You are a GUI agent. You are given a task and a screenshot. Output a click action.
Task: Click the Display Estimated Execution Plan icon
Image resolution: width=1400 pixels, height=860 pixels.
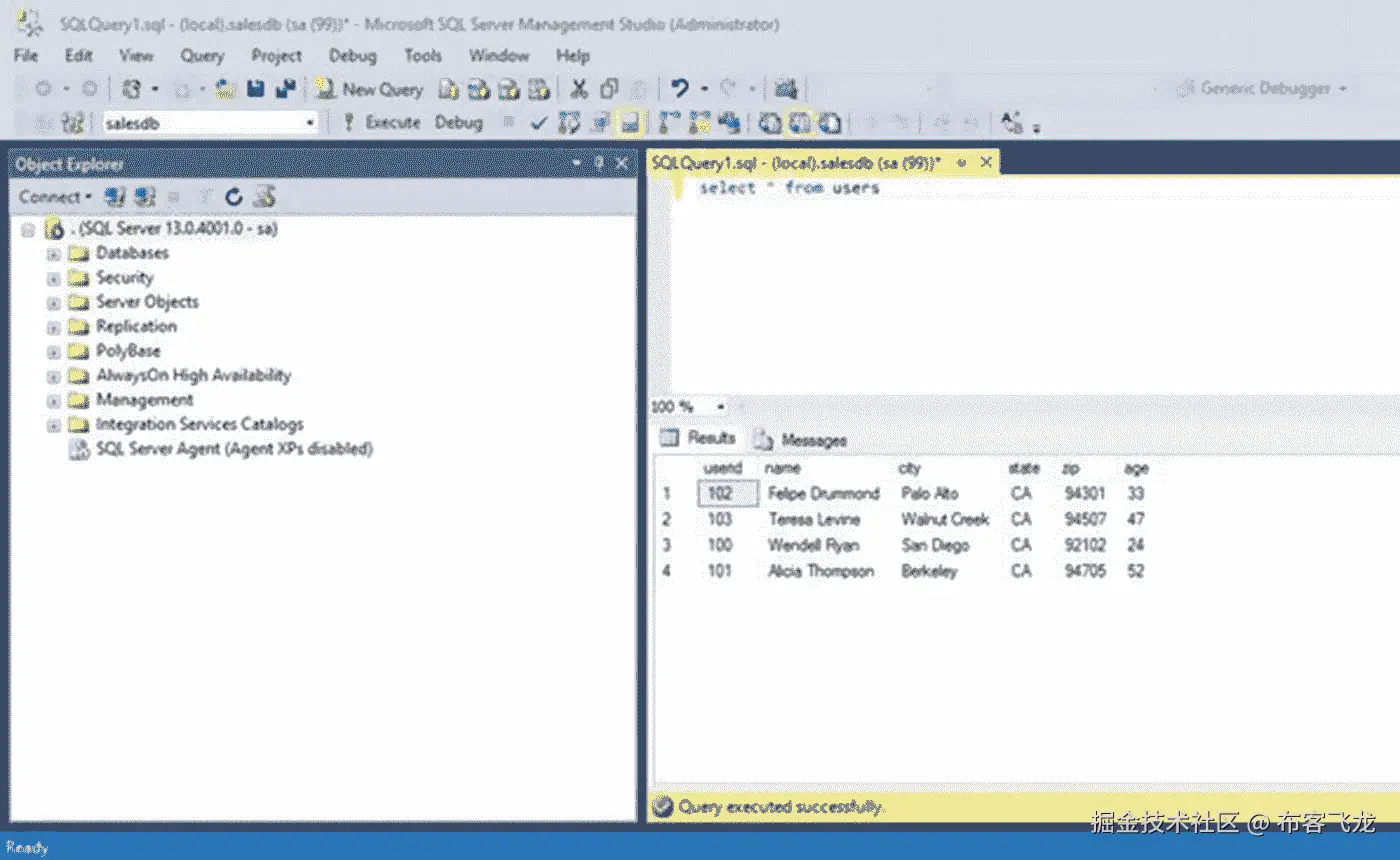pos(569,123)
